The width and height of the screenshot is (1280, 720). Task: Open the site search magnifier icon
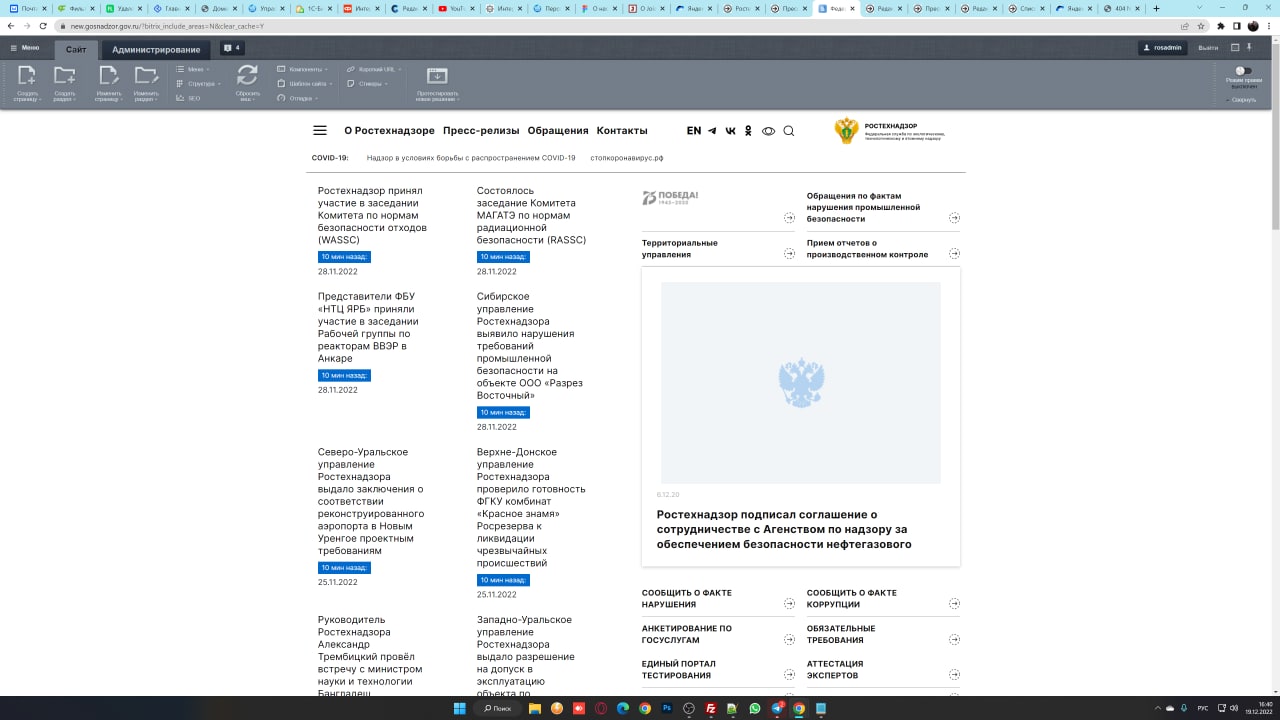tap(788, 131)
